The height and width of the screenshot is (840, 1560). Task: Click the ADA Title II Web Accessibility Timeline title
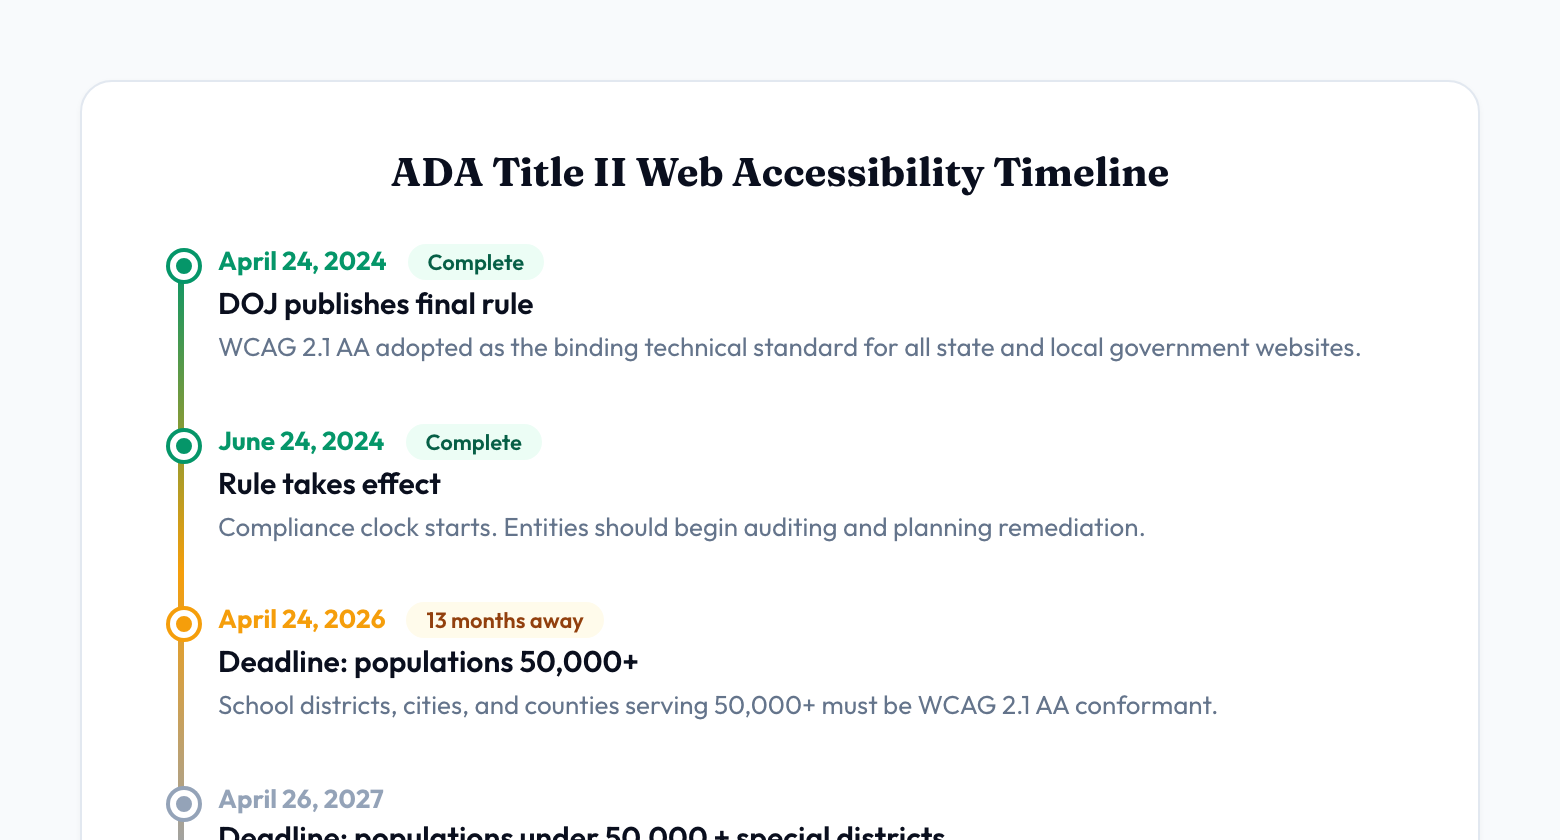click(x=780, y=173)
